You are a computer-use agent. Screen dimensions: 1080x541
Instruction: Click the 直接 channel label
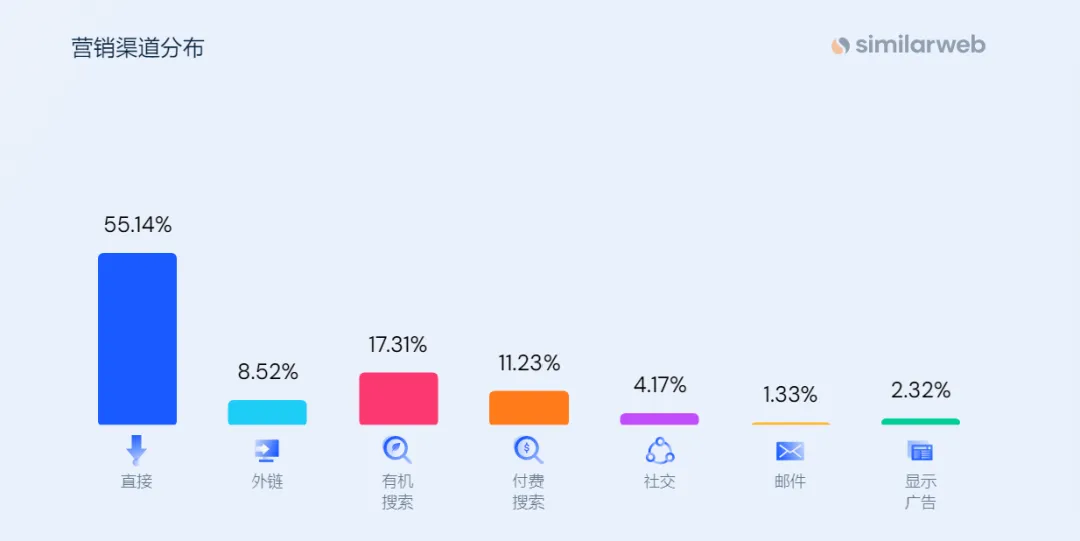point(137,481)
